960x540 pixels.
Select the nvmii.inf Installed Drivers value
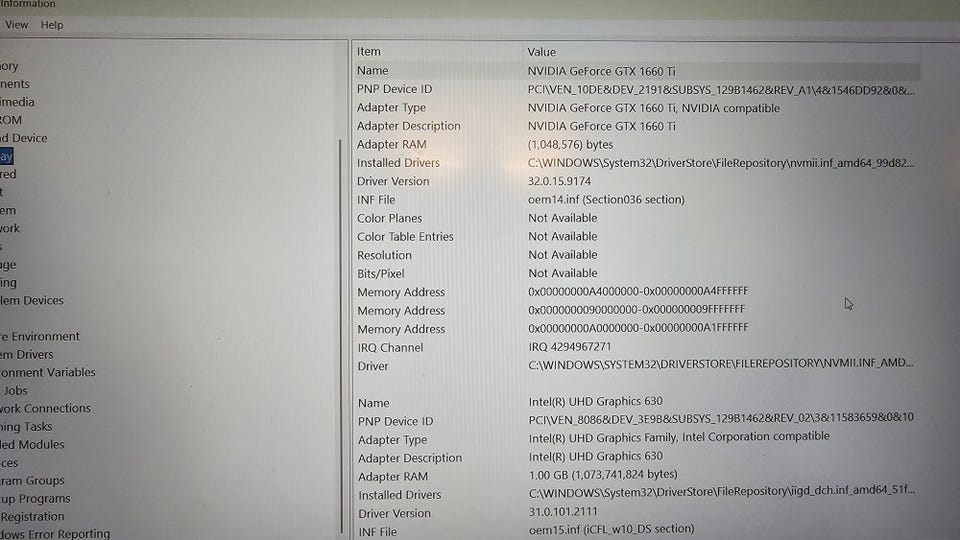[x=721, y=163]
